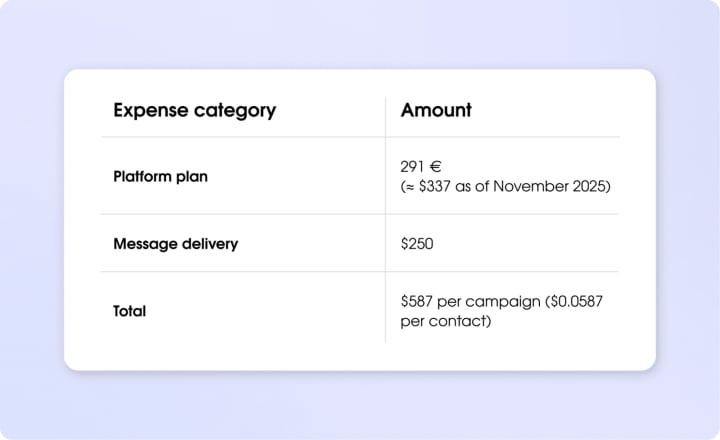The image size is (720, 440).
Task: Click the "$587 per campaign" total text
Action: [461, 301]
